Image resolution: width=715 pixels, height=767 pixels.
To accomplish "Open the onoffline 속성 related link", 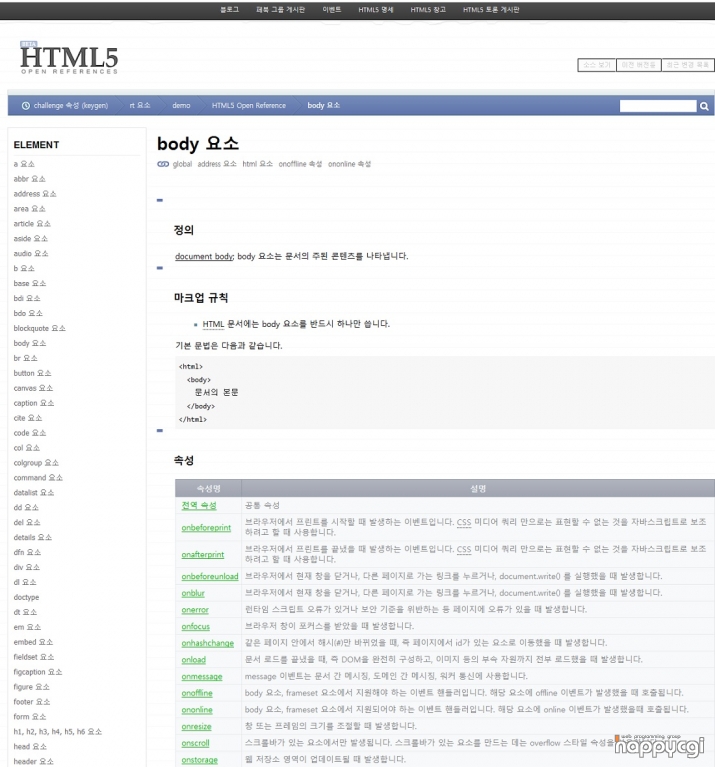I will [x=300, y=164].
